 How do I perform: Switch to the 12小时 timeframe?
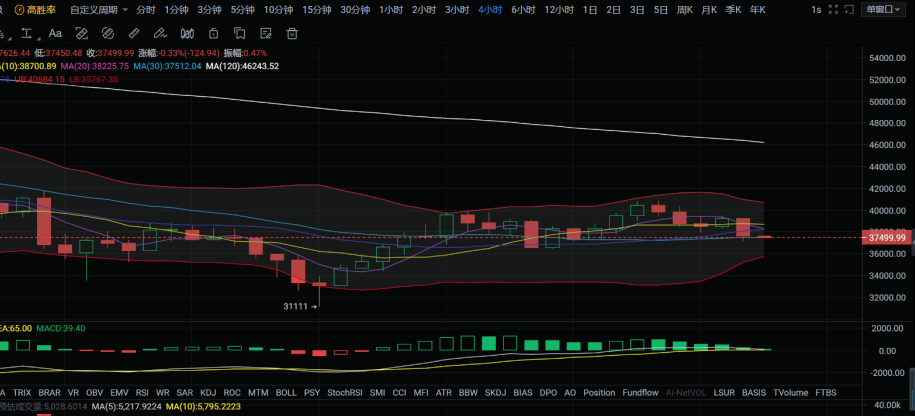(559, 9)
